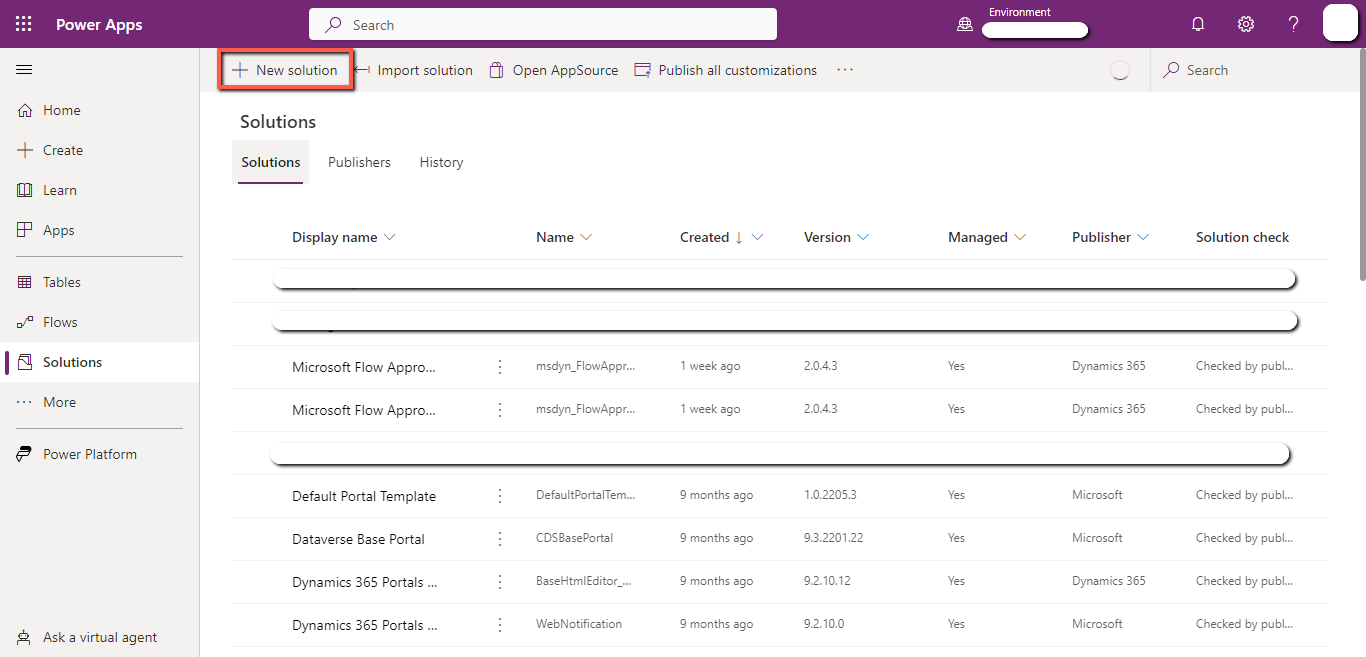This screenshot has width=1366, height=657.
Task: Open options for WebNotification solution row
Action: pyautogui.click(x=500, y=625)
